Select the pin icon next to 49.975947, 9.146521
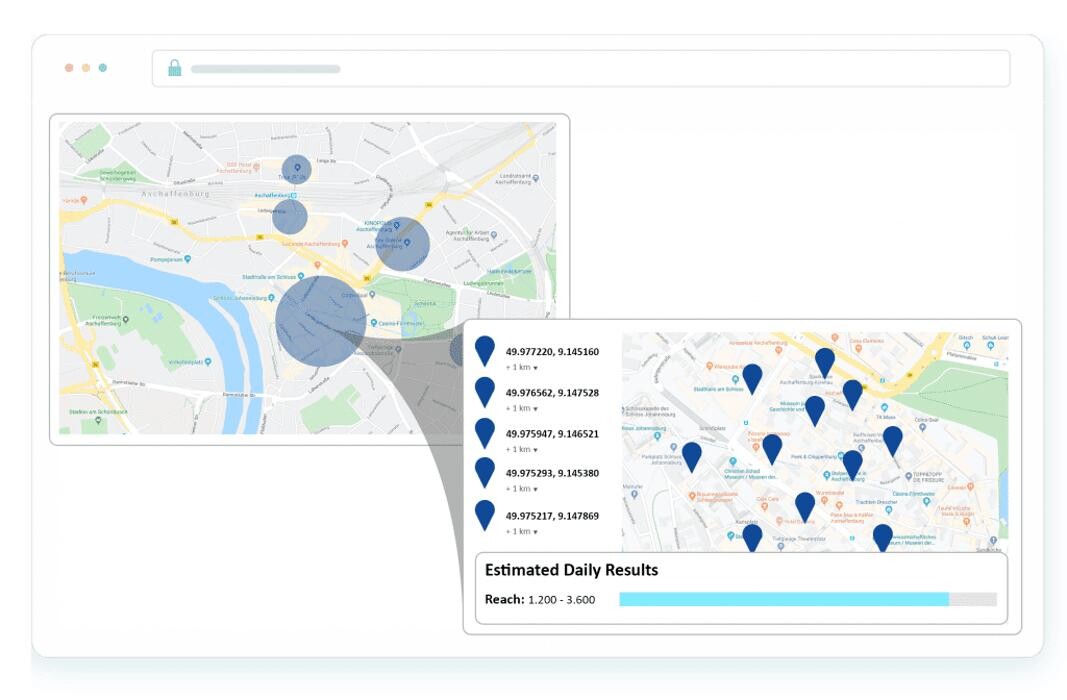 pos(485,433)
